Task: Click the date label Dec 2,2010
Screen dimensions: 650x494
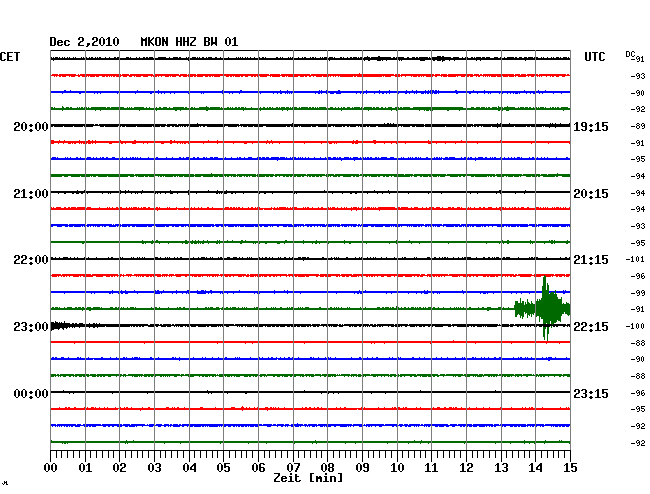Action: pyautogui.click(x=84, y=42)
